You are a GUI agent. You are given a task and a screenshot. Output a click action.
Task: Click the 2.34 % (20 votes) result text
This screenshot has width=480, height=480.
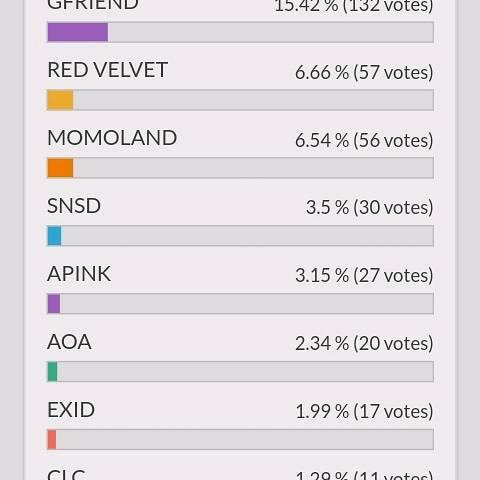(x=364, y=343)
